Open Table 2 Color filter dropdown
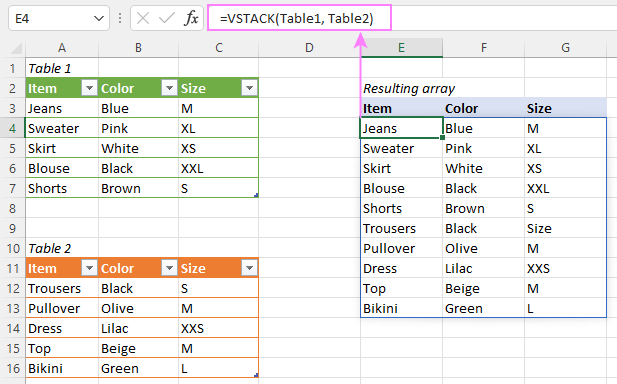The width and height of the screenshot is (617, 384). point(169,268)
